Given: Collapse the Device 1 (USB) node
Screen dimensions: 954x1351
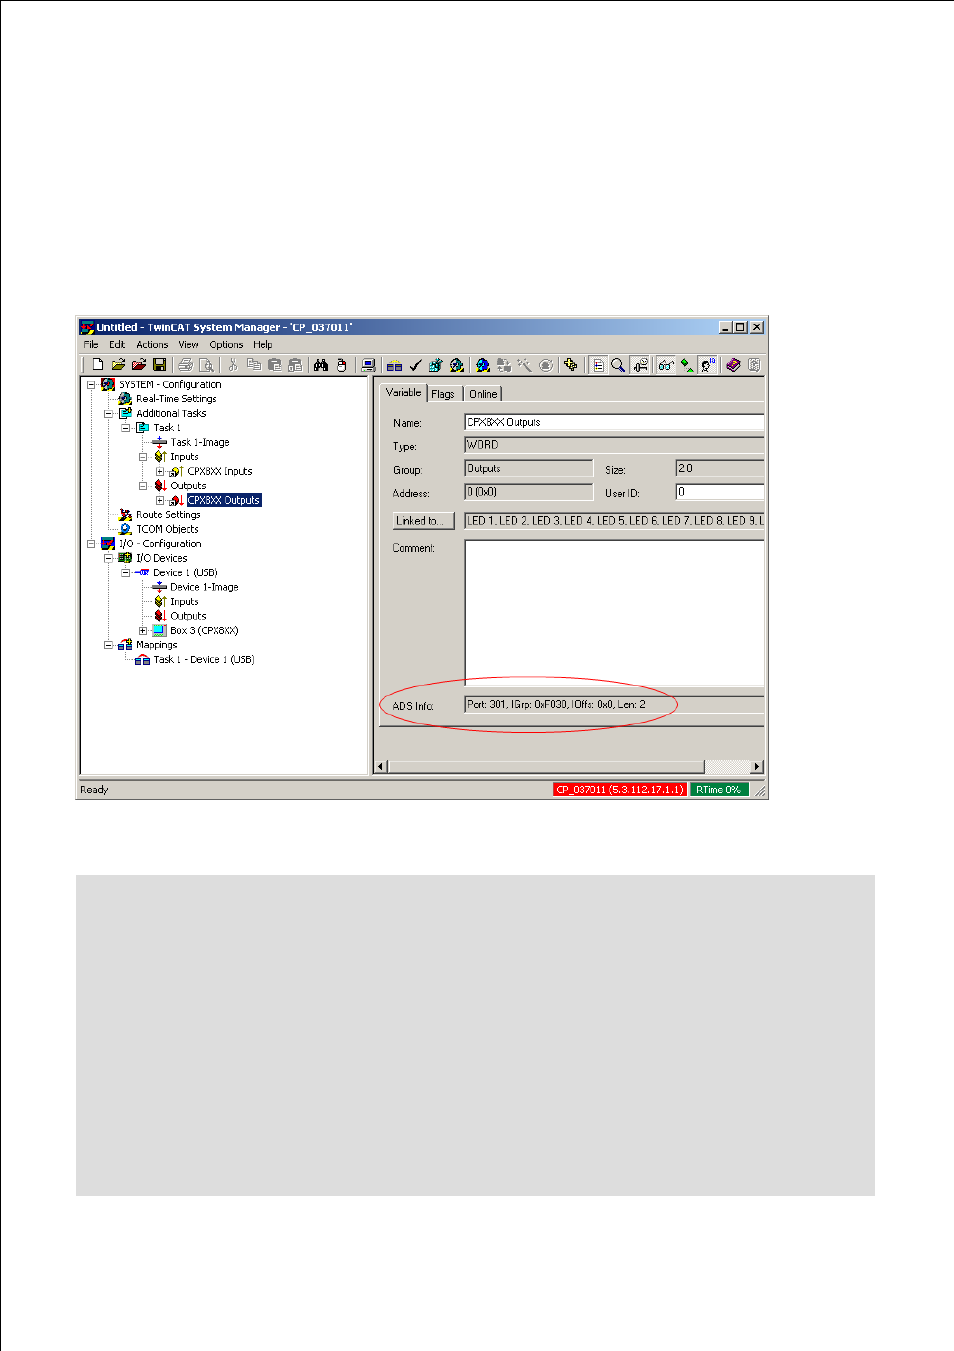Looking at the screenshot, I should pyautogui.click(x=125, y=573).
